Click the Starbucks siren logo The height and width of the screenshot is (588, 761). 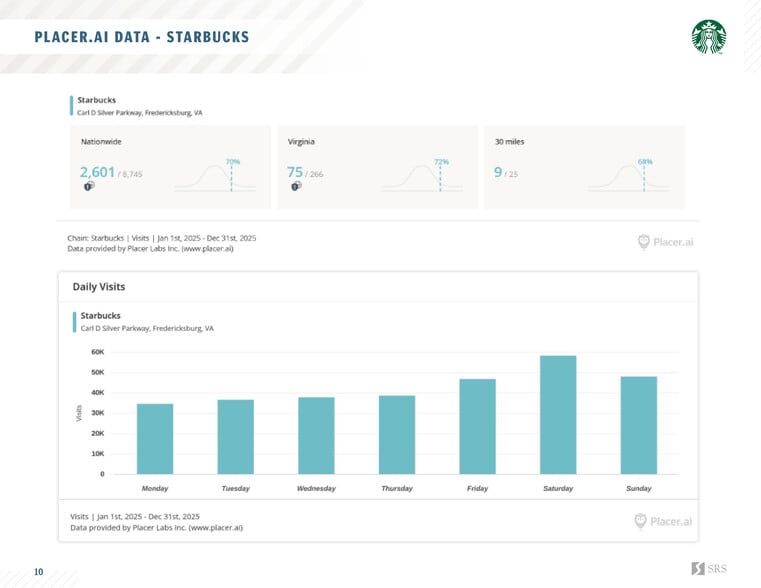pos(708,37)
